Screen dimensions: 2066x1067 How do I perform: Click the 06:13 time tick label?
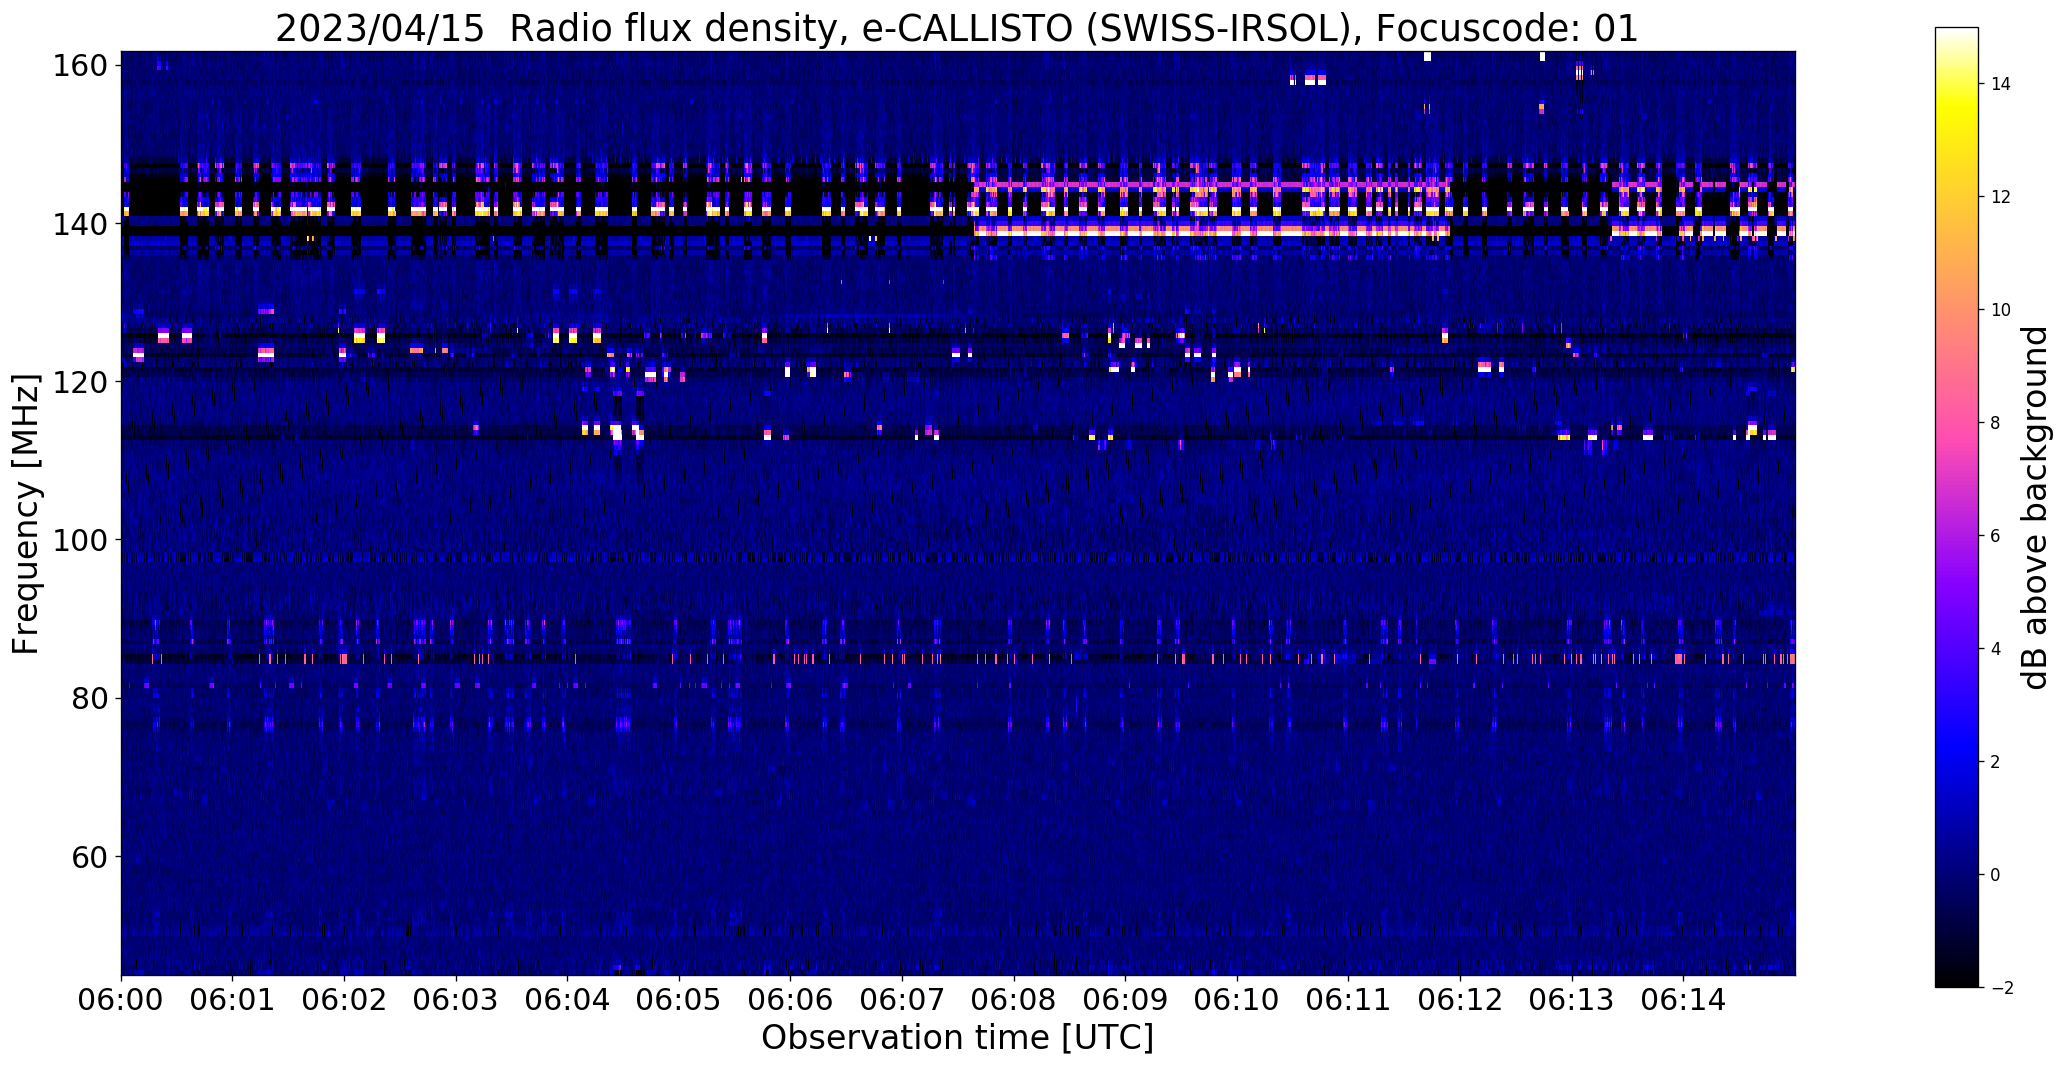click(x=1572, y=999)
